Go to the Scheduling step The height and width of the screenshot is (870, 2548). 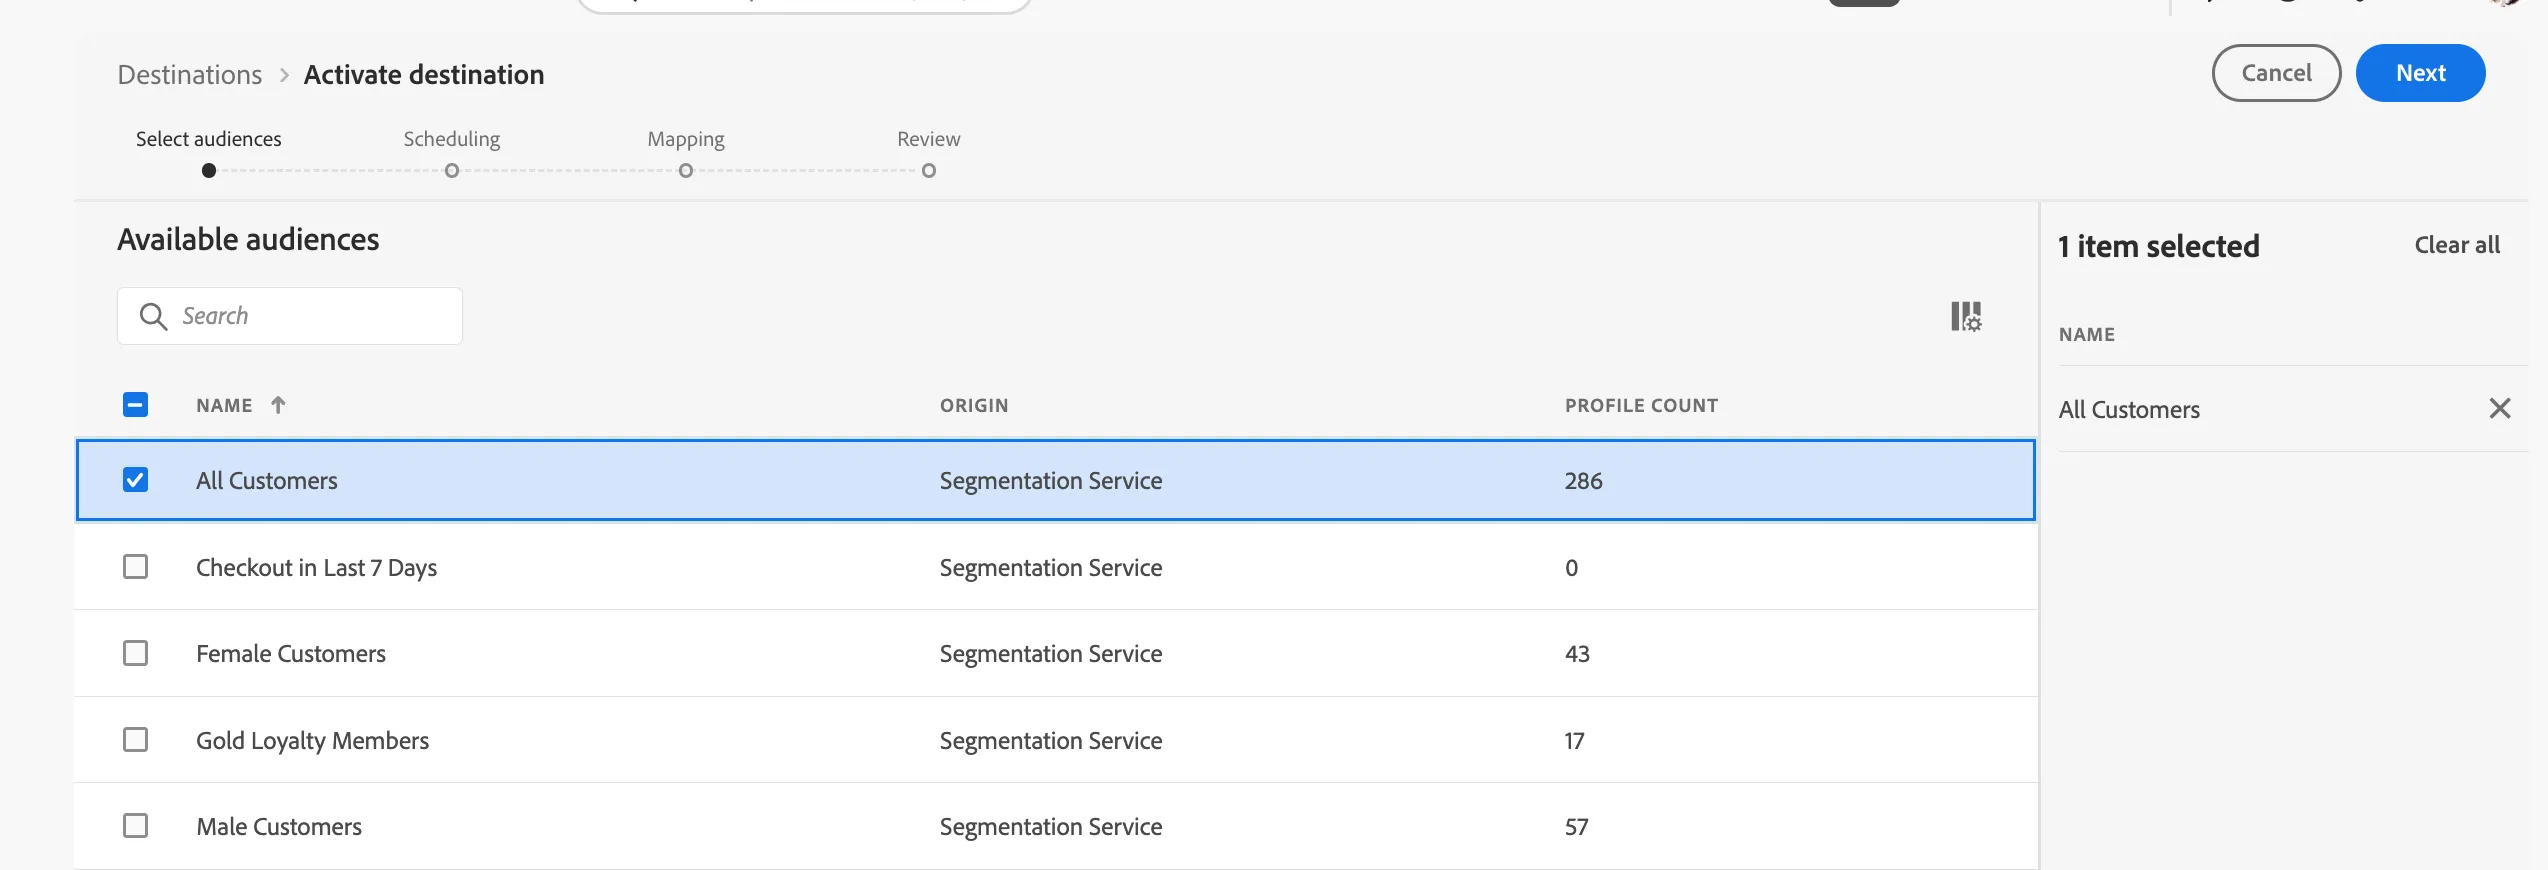(452, 139)
